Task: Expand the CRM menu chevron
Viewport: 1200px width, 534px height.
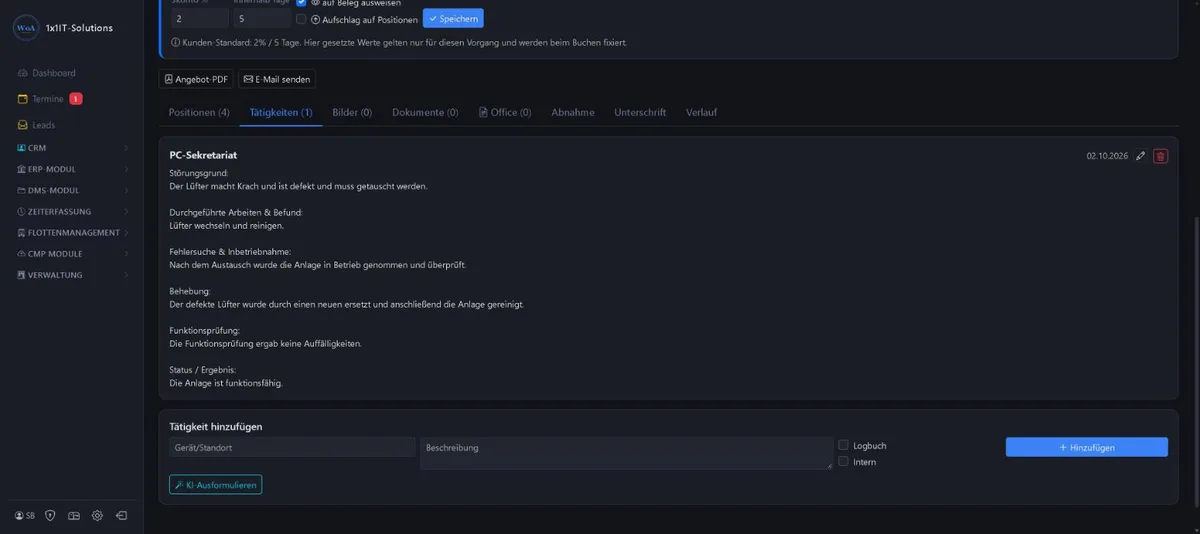Action: pos(126,148)
